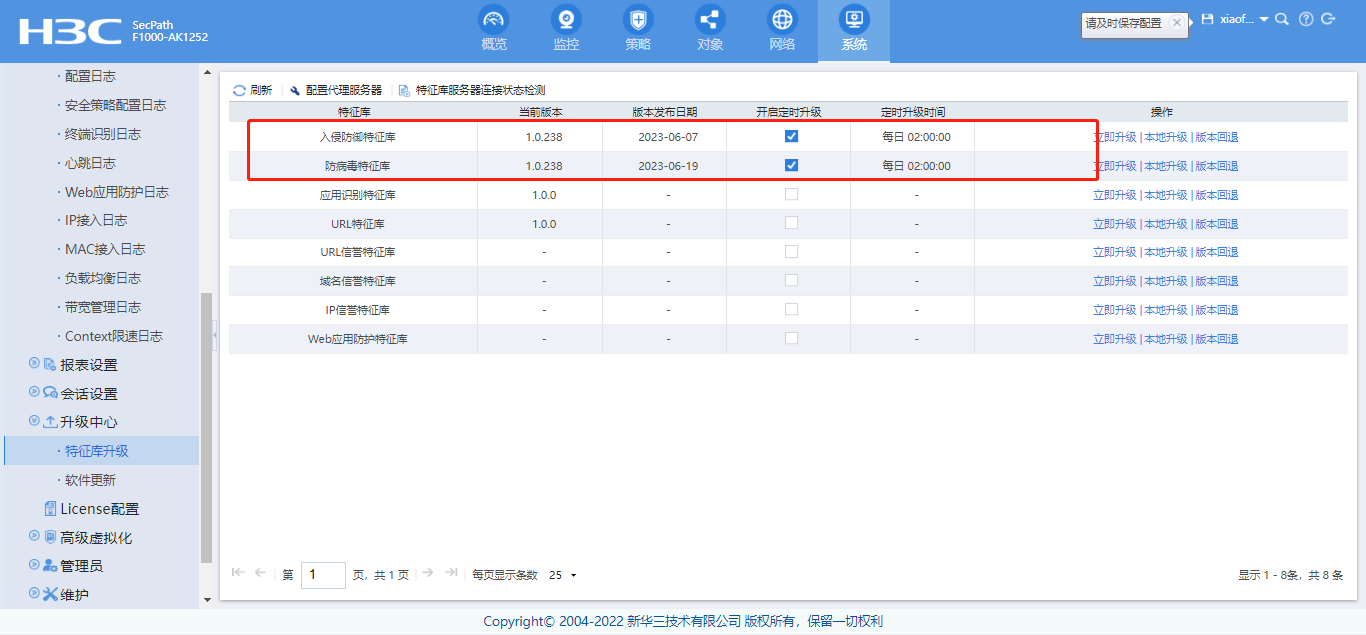Viewport: 1366px width, 635px height.
Task: Click 本地升级 for 域名信誉特征库 row
Action: click(x=1166, y=281)
